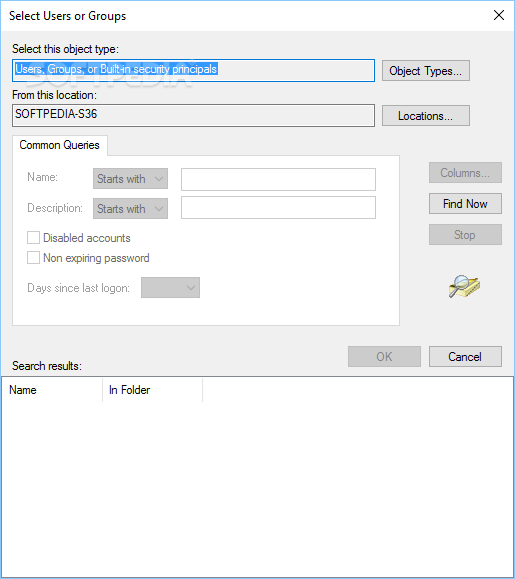Click the object type field
515x579 pixels.
[193, 71]
